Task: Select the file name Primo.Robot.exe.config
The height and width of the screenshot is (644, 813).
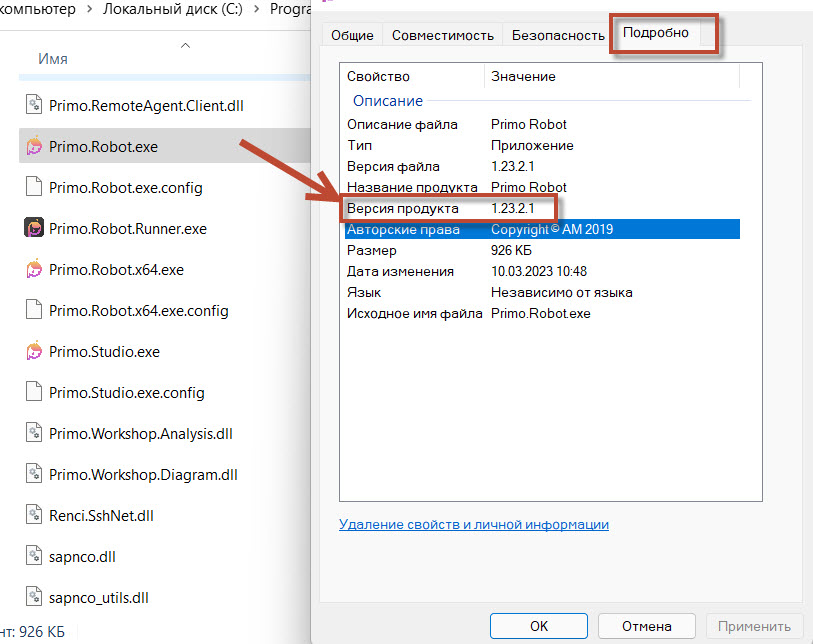Action: click(125, 187)
